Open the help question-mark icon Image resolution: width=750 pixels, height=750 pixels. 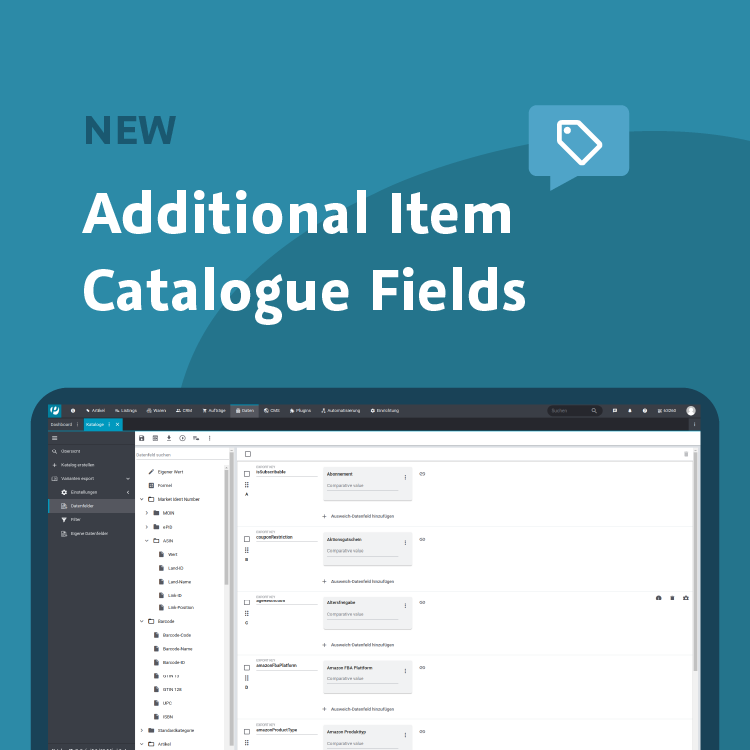point(645,410)
